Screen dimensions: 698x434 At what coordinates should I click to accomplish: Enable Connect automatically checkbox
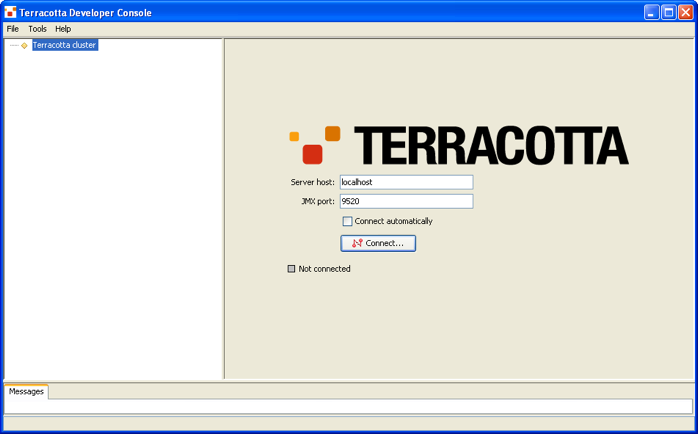click(x=348, y=221)
